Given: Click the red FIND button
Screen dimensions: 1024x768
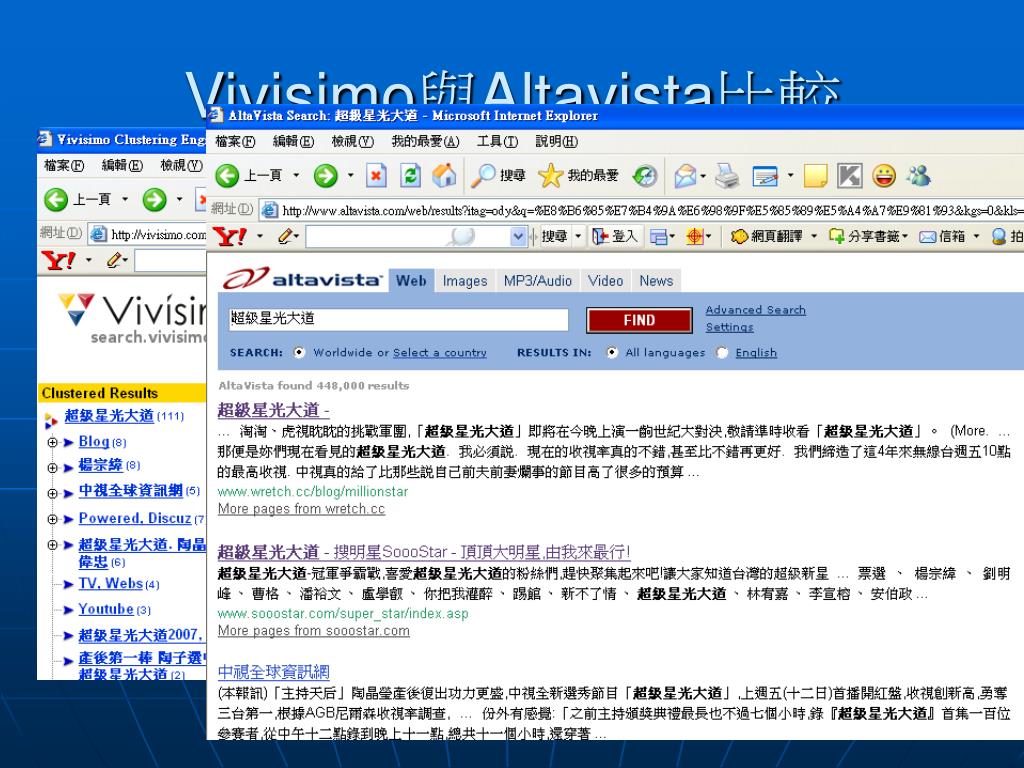Looking at the screenshot, I should click(639, 320).
